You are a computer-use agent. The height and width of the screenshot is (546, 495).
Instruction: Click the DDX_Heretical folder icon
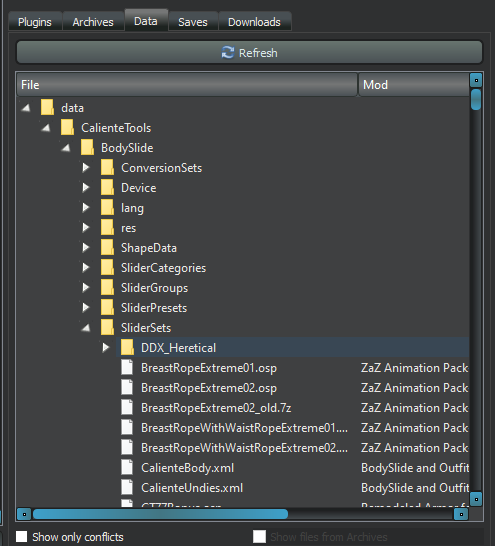click(x=127, y=347)
